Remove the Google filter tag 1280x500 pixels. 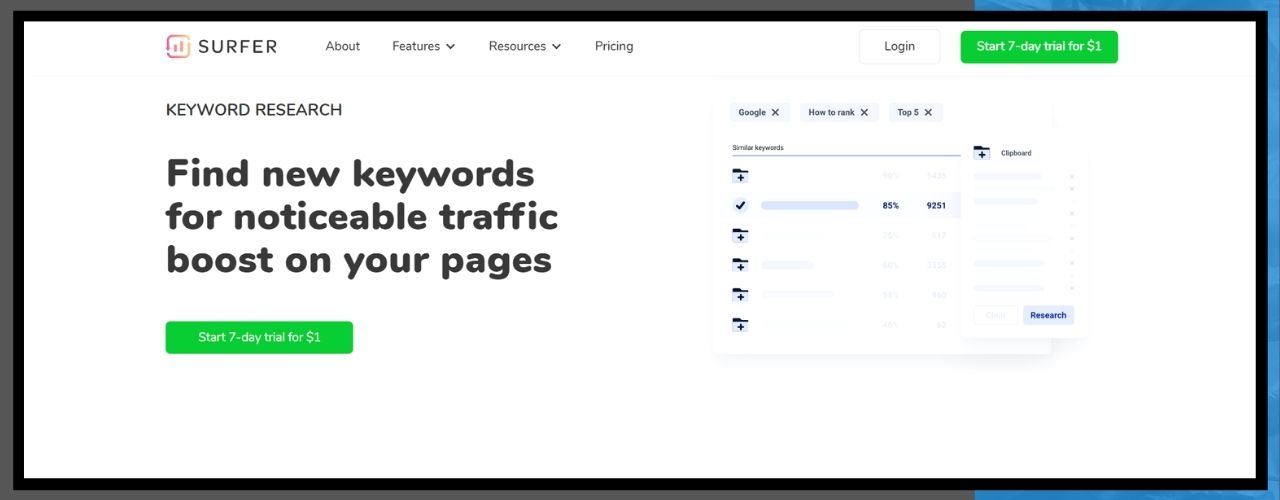775,113
